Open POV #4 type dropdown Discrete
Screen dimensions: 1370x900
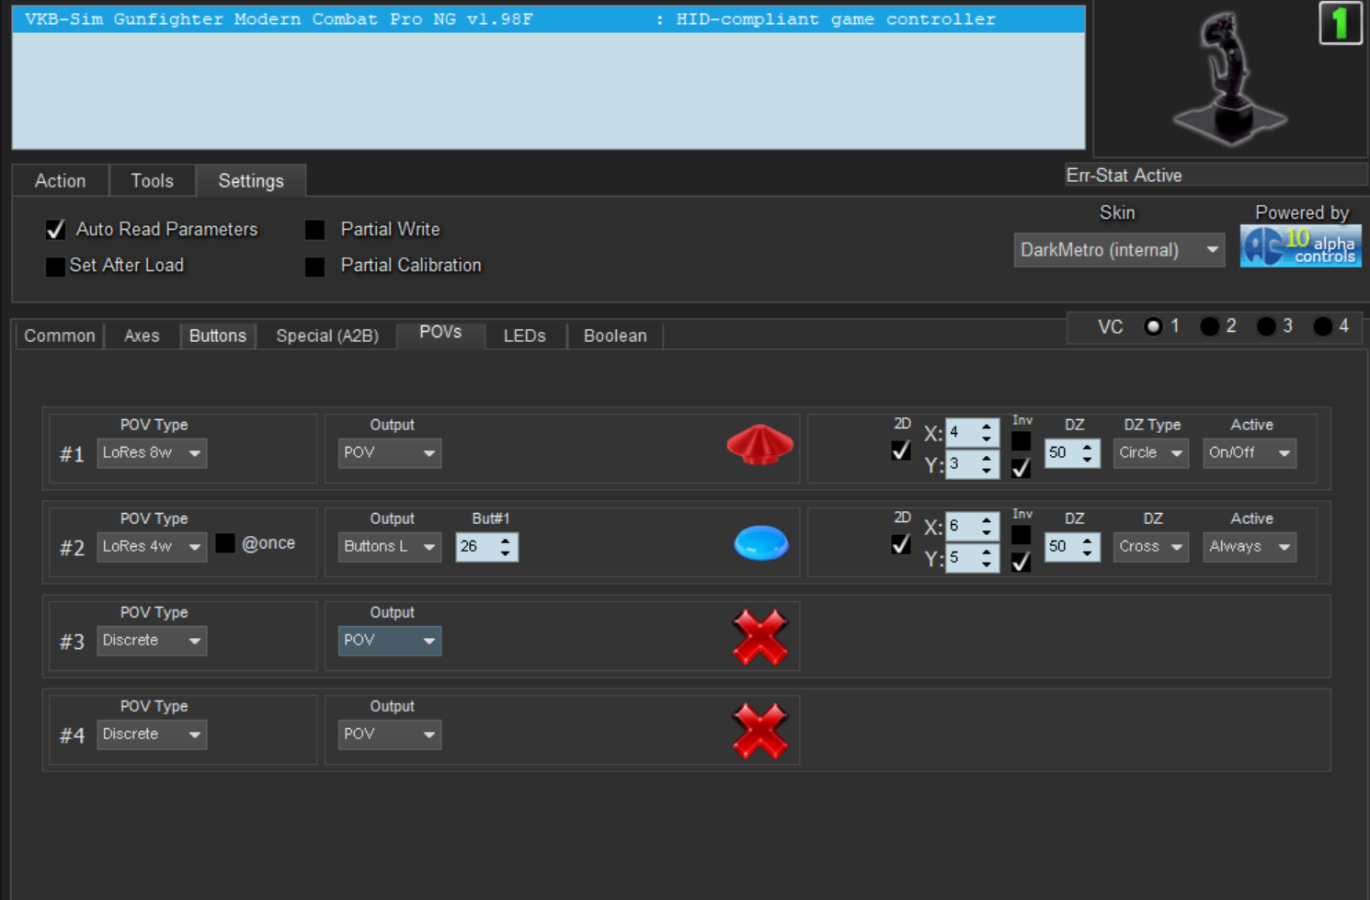pos(152,734)
